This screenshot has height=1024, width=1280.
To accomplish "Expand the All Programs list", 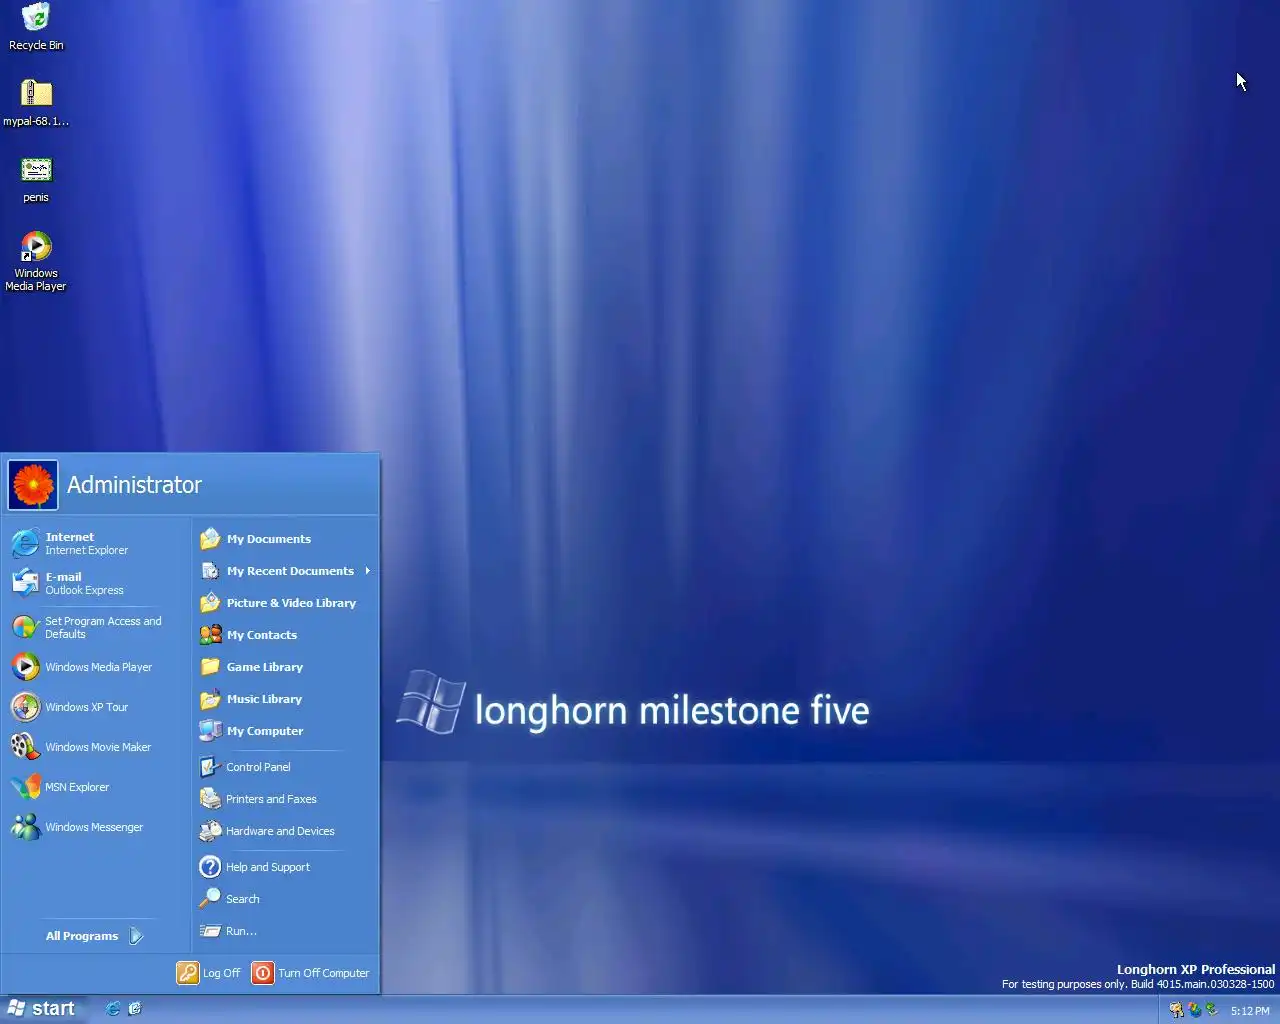I will point(96,936).
